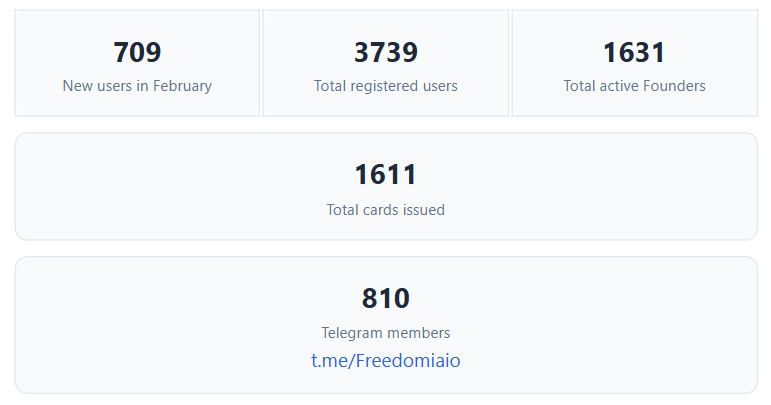
Task: Select the 'Total active Founders' label
Action: click(x=634, y=86)
